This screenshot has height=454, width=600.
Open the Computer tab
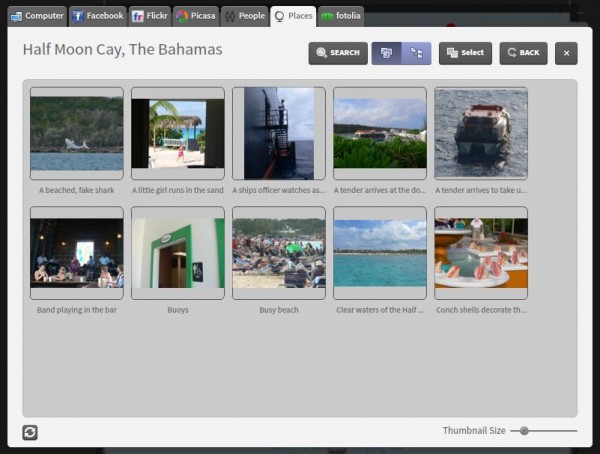click(x=37, y=16)
